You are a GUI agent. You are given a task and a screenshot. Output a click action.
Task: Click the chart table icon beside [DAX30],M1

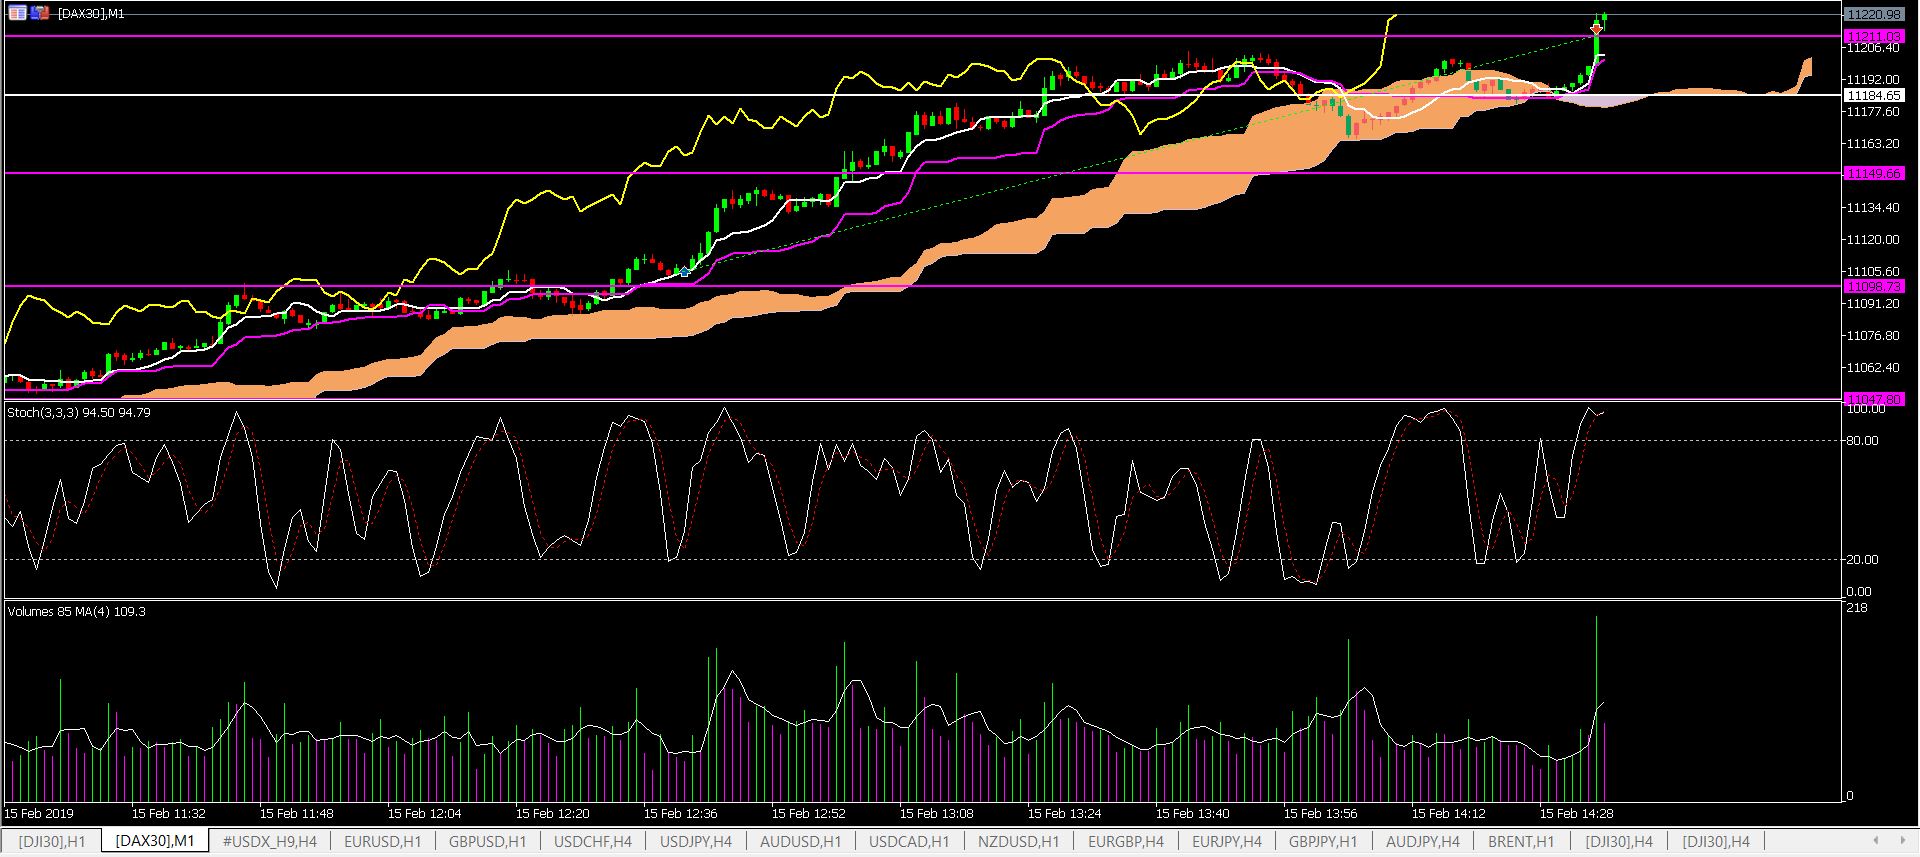pos(17,13)
